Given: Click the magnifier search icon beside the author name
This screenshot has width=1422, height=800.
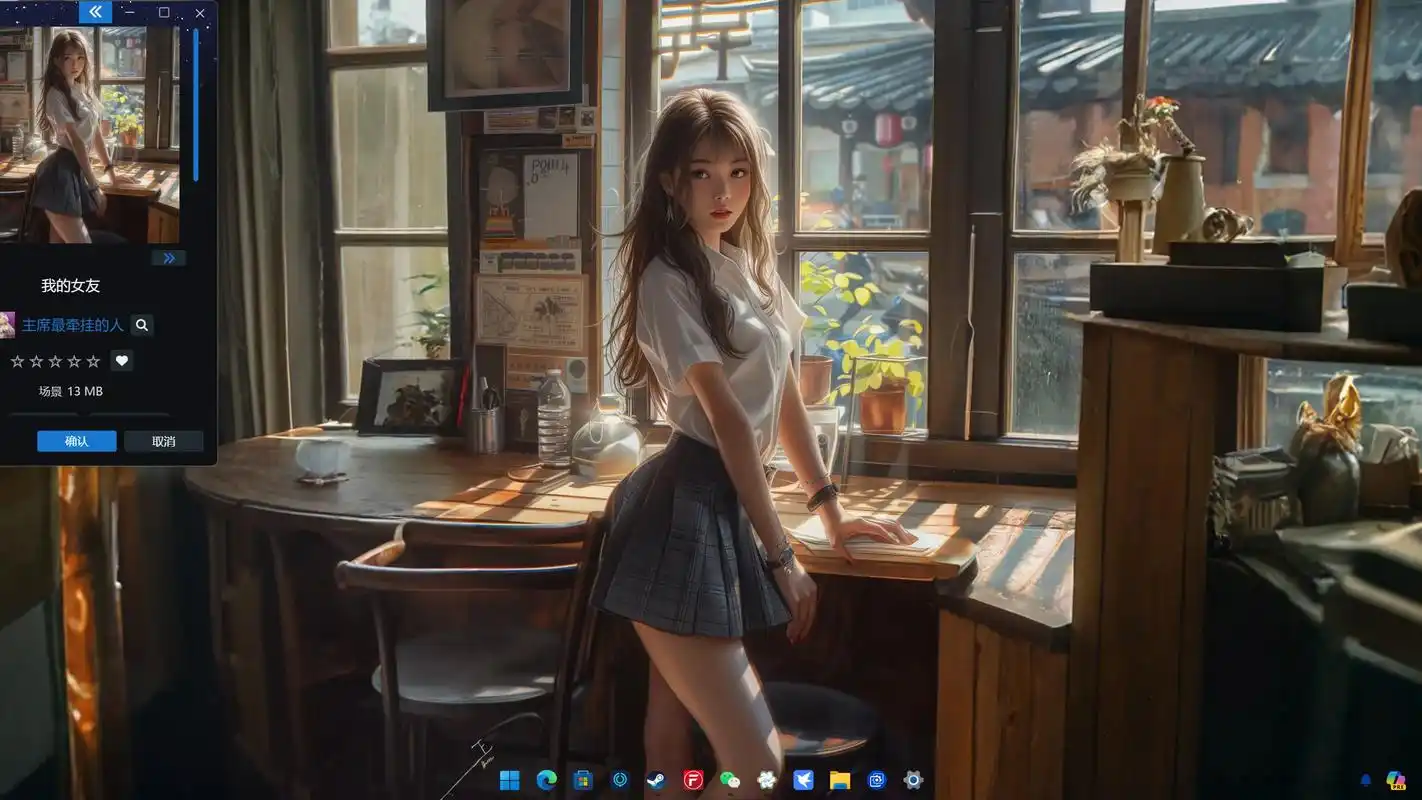Looking at the screenshot, I should 141,325.
